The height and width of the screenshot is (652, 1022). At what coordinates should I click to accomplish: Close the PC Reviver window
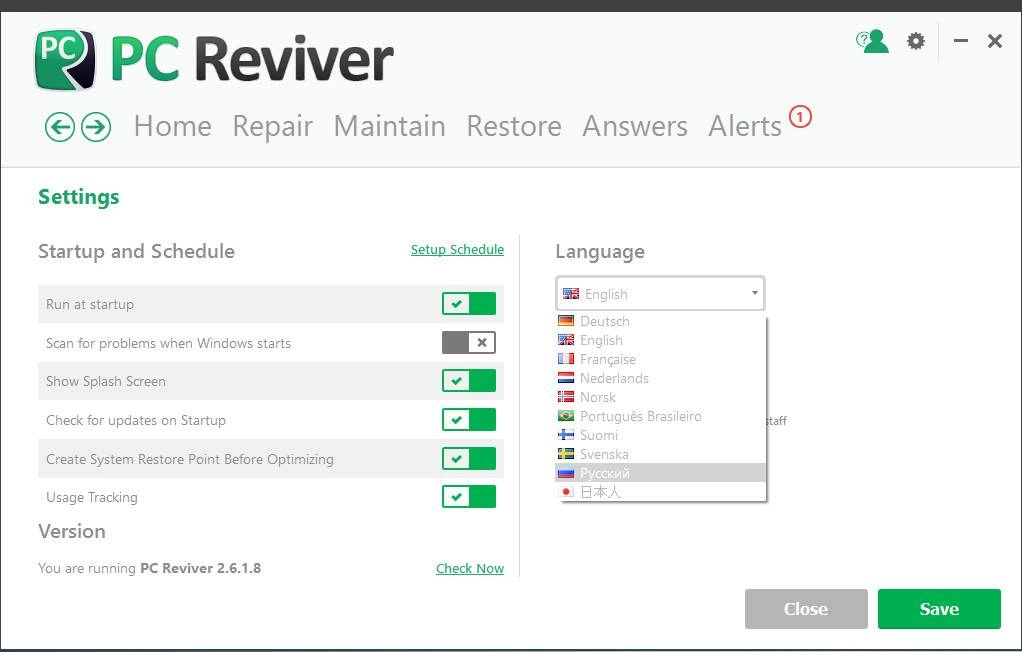tap(995, 41)
